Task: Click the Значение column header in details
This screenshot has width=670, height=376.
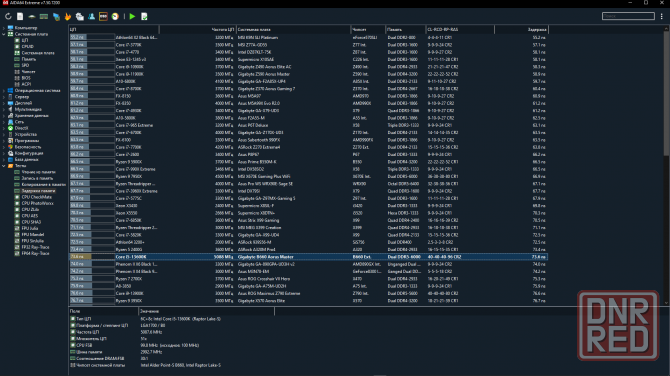Action: tap(206, 311)
